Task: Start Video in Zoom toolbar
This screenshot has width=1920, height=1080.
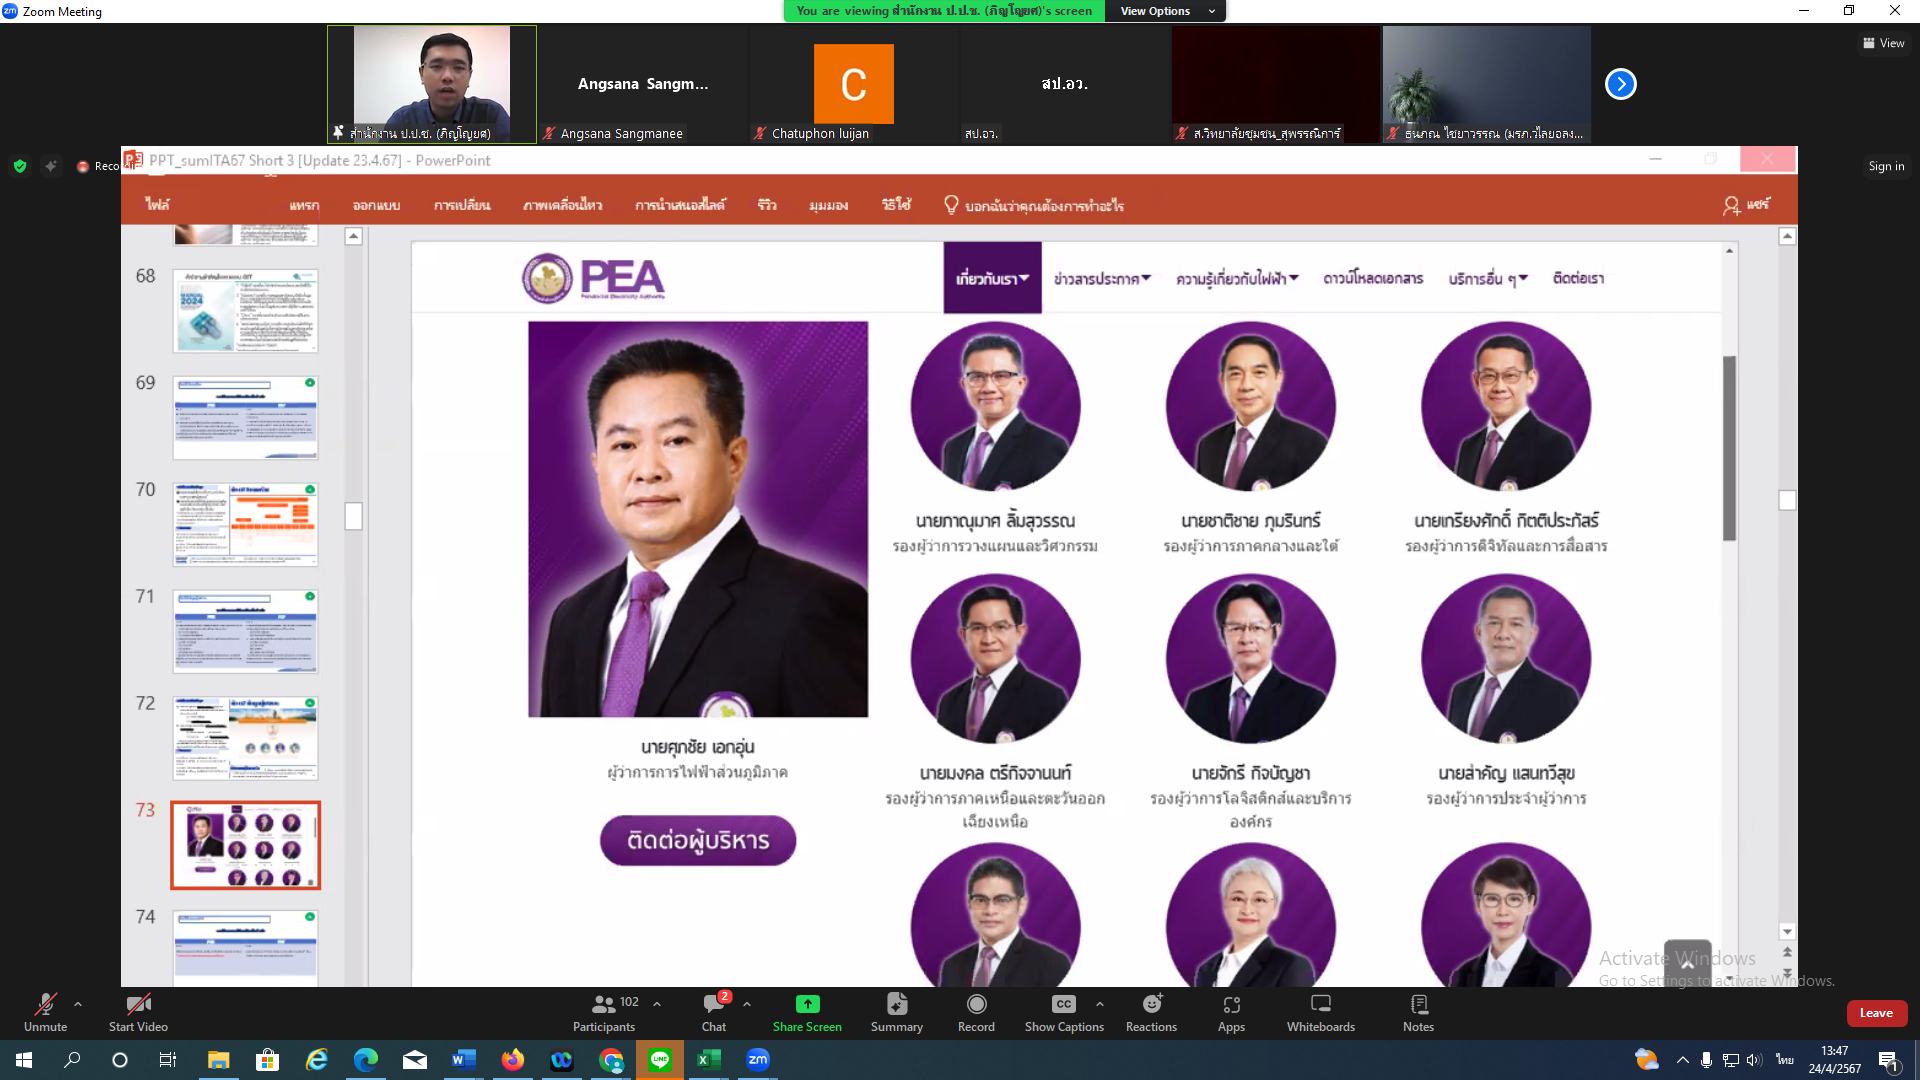Action: coord(138,1012)
